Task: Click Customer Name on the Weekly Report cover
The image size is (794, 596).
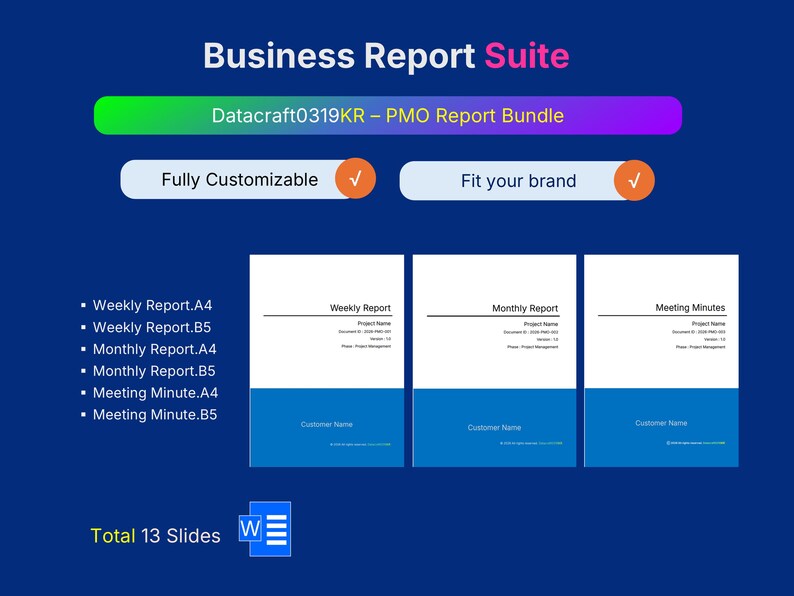Action: (x=327, y=424)
